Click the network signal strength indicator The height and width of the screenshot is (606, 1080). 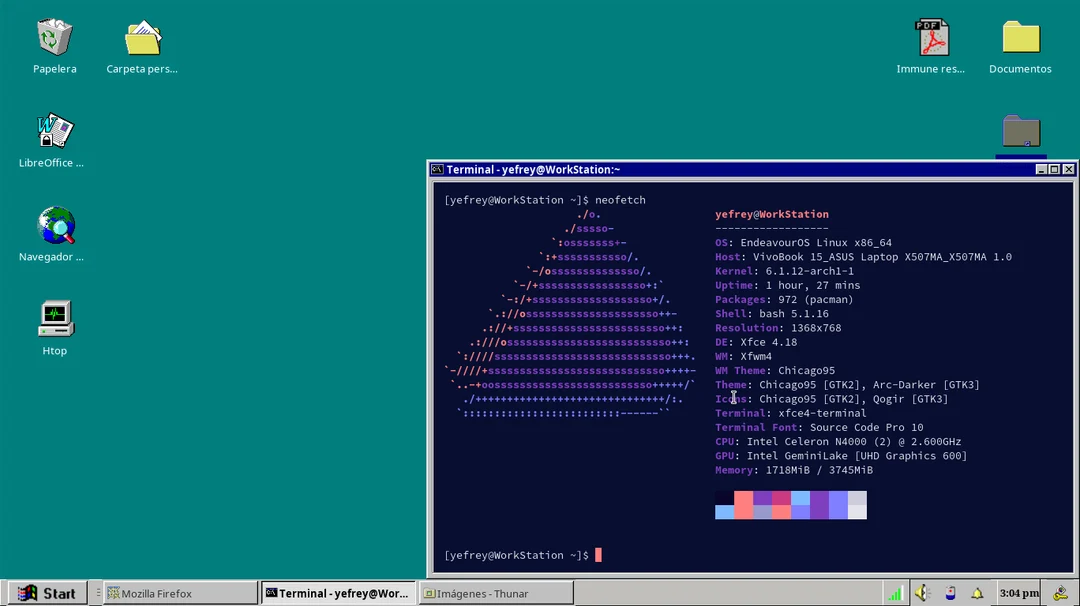[896, 592]
